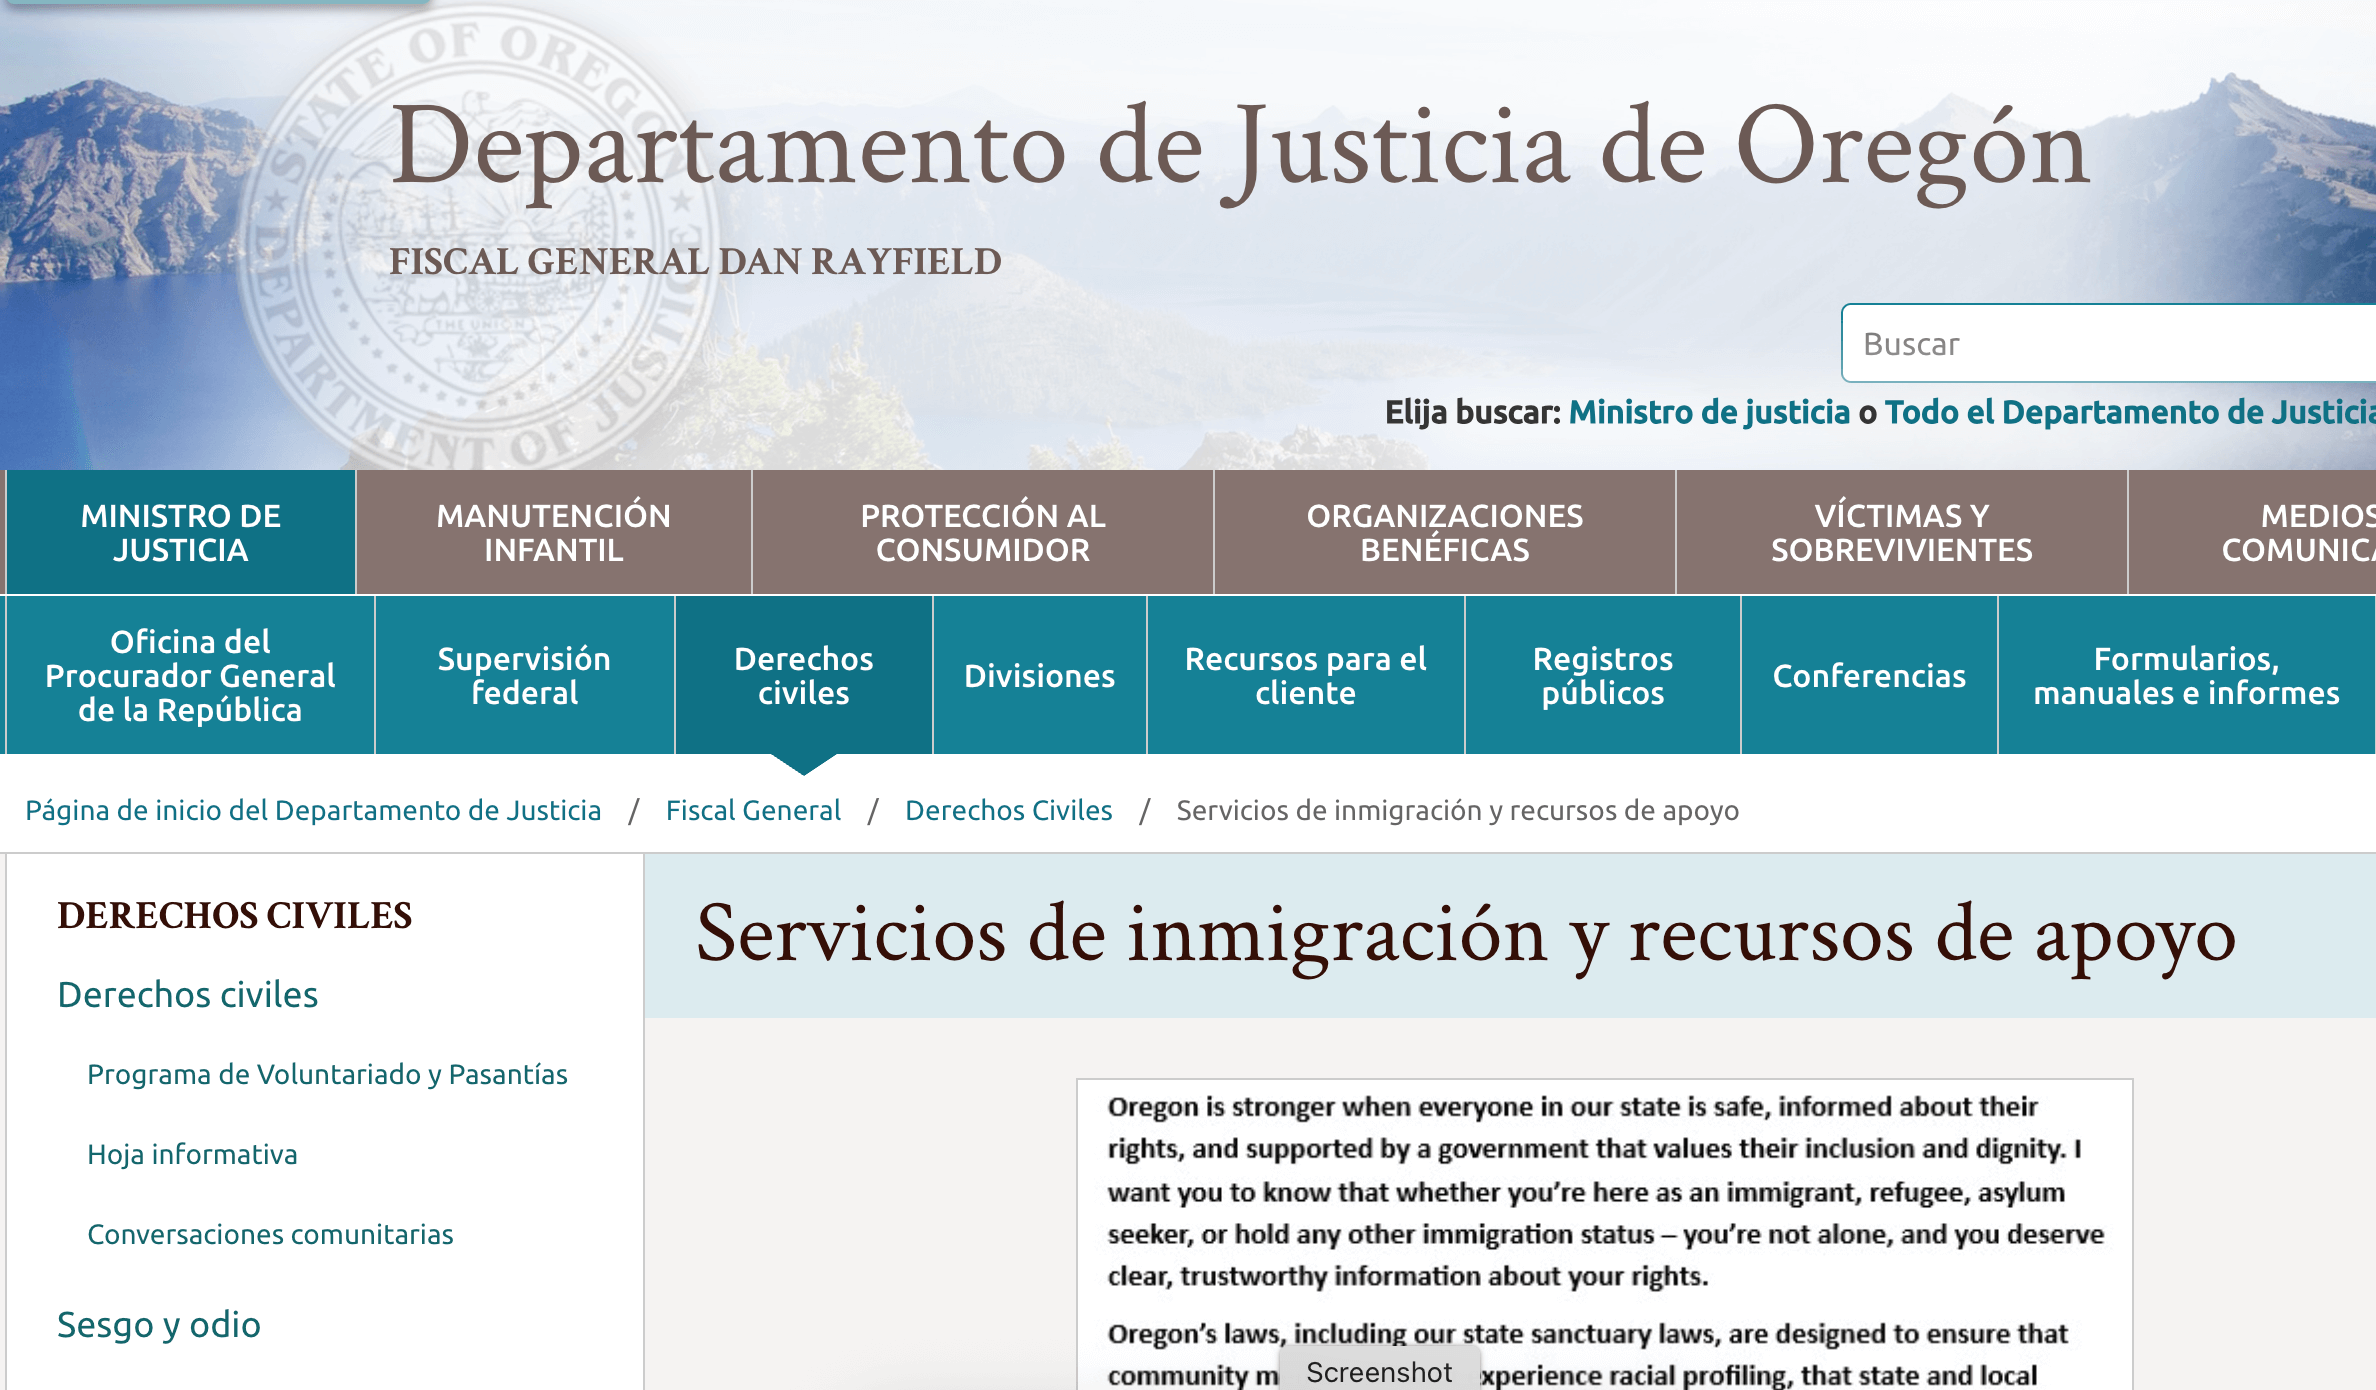The height and width of the screenshot is (1390, 2376).
Task: Click Fiscal General breadcrumb link
Action: 753,810
